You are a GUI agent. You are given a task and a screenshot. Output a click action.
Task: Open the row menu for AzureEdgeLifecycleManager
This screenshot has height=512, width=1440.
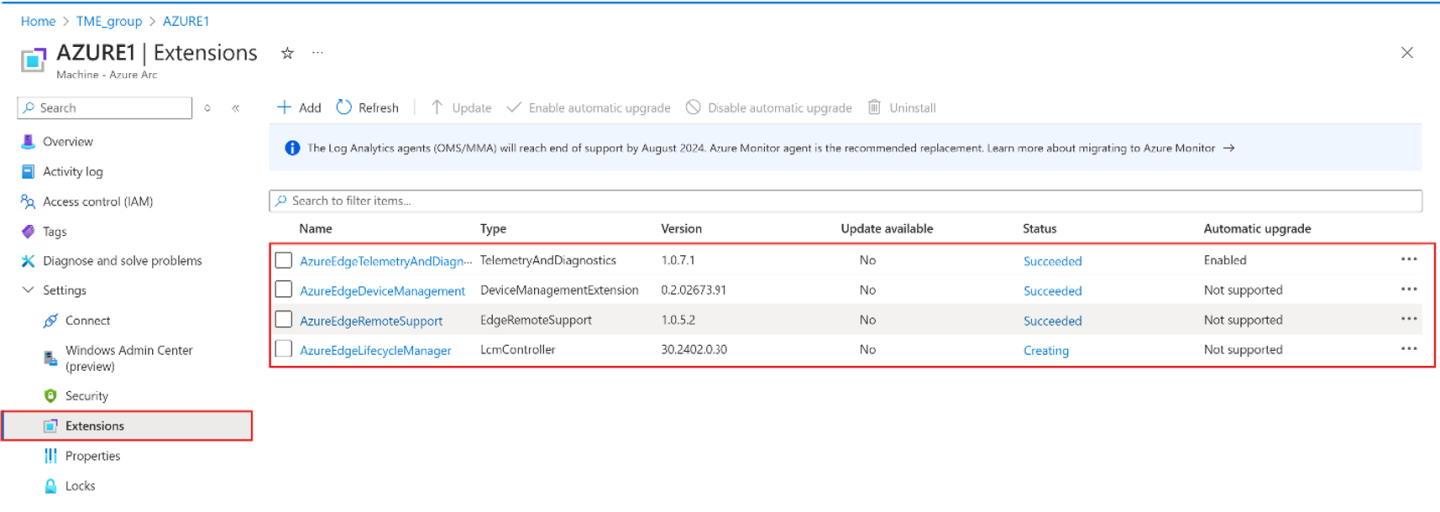[1409, 350]
